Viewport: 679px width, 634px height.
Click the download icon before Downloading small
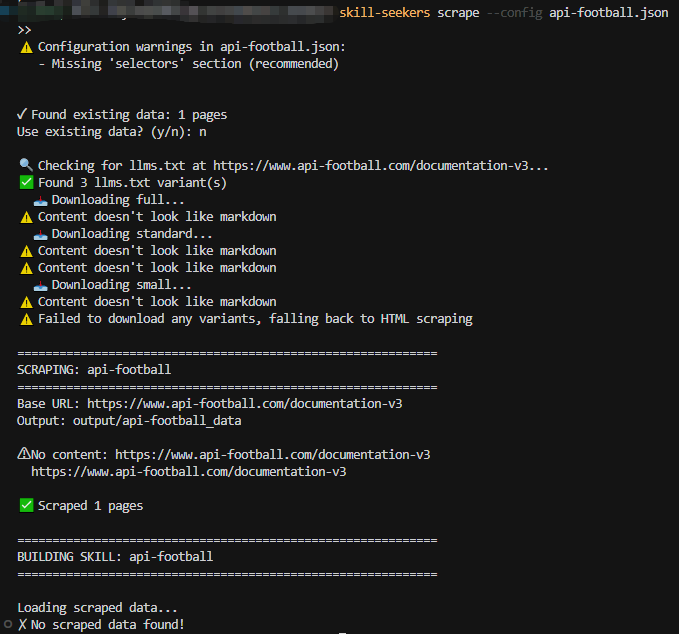tap(40, 285)
